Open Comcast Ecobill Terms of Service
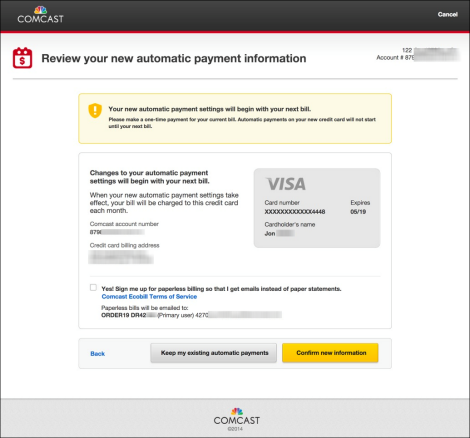The width and height of the screenshot is (470, 438). (149, 297)
